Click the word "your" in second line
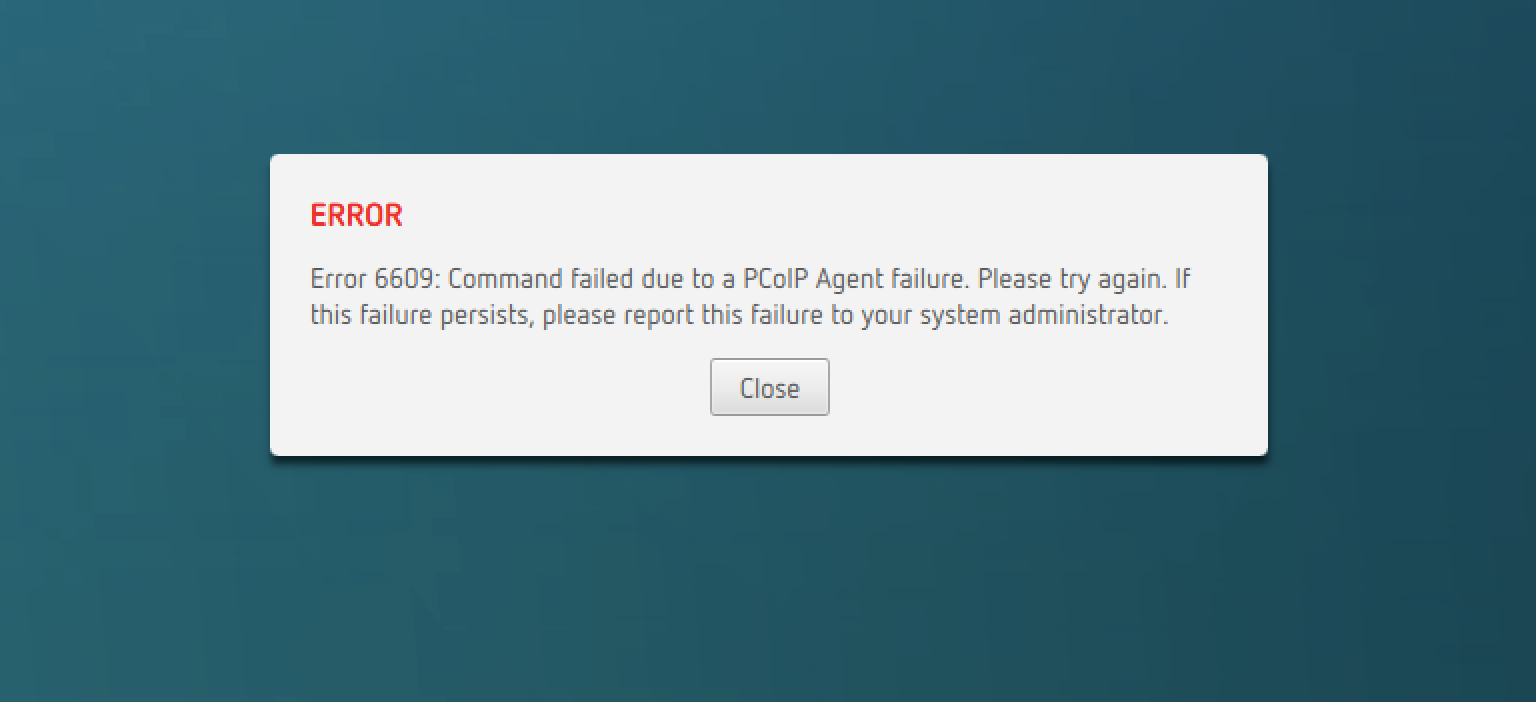The height and width of the screenshot is (702, 1536). coord(888,315)
